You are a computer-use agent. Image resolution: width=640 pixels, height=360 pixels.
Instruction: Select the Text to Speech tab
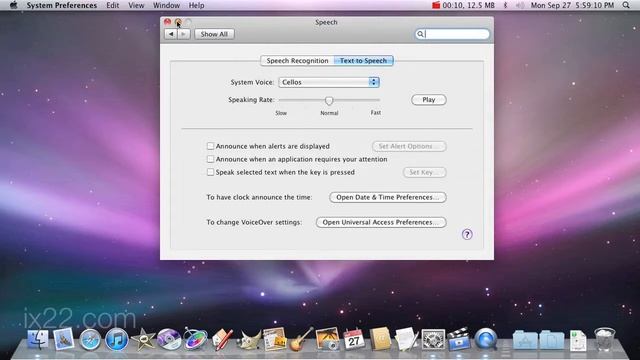click(x=363, y=60)
